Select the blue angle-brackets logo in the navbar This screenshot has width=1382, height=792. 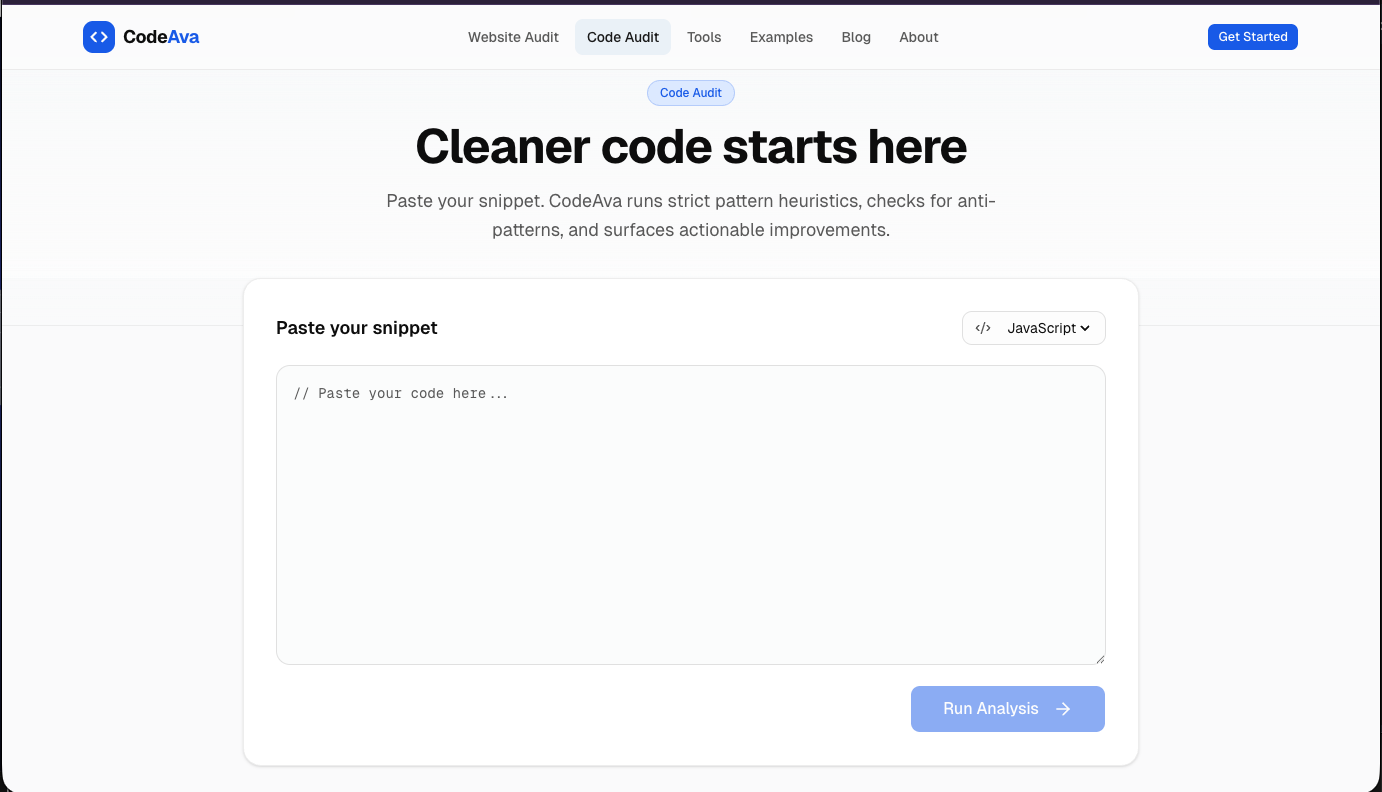[x=99, y=36]
